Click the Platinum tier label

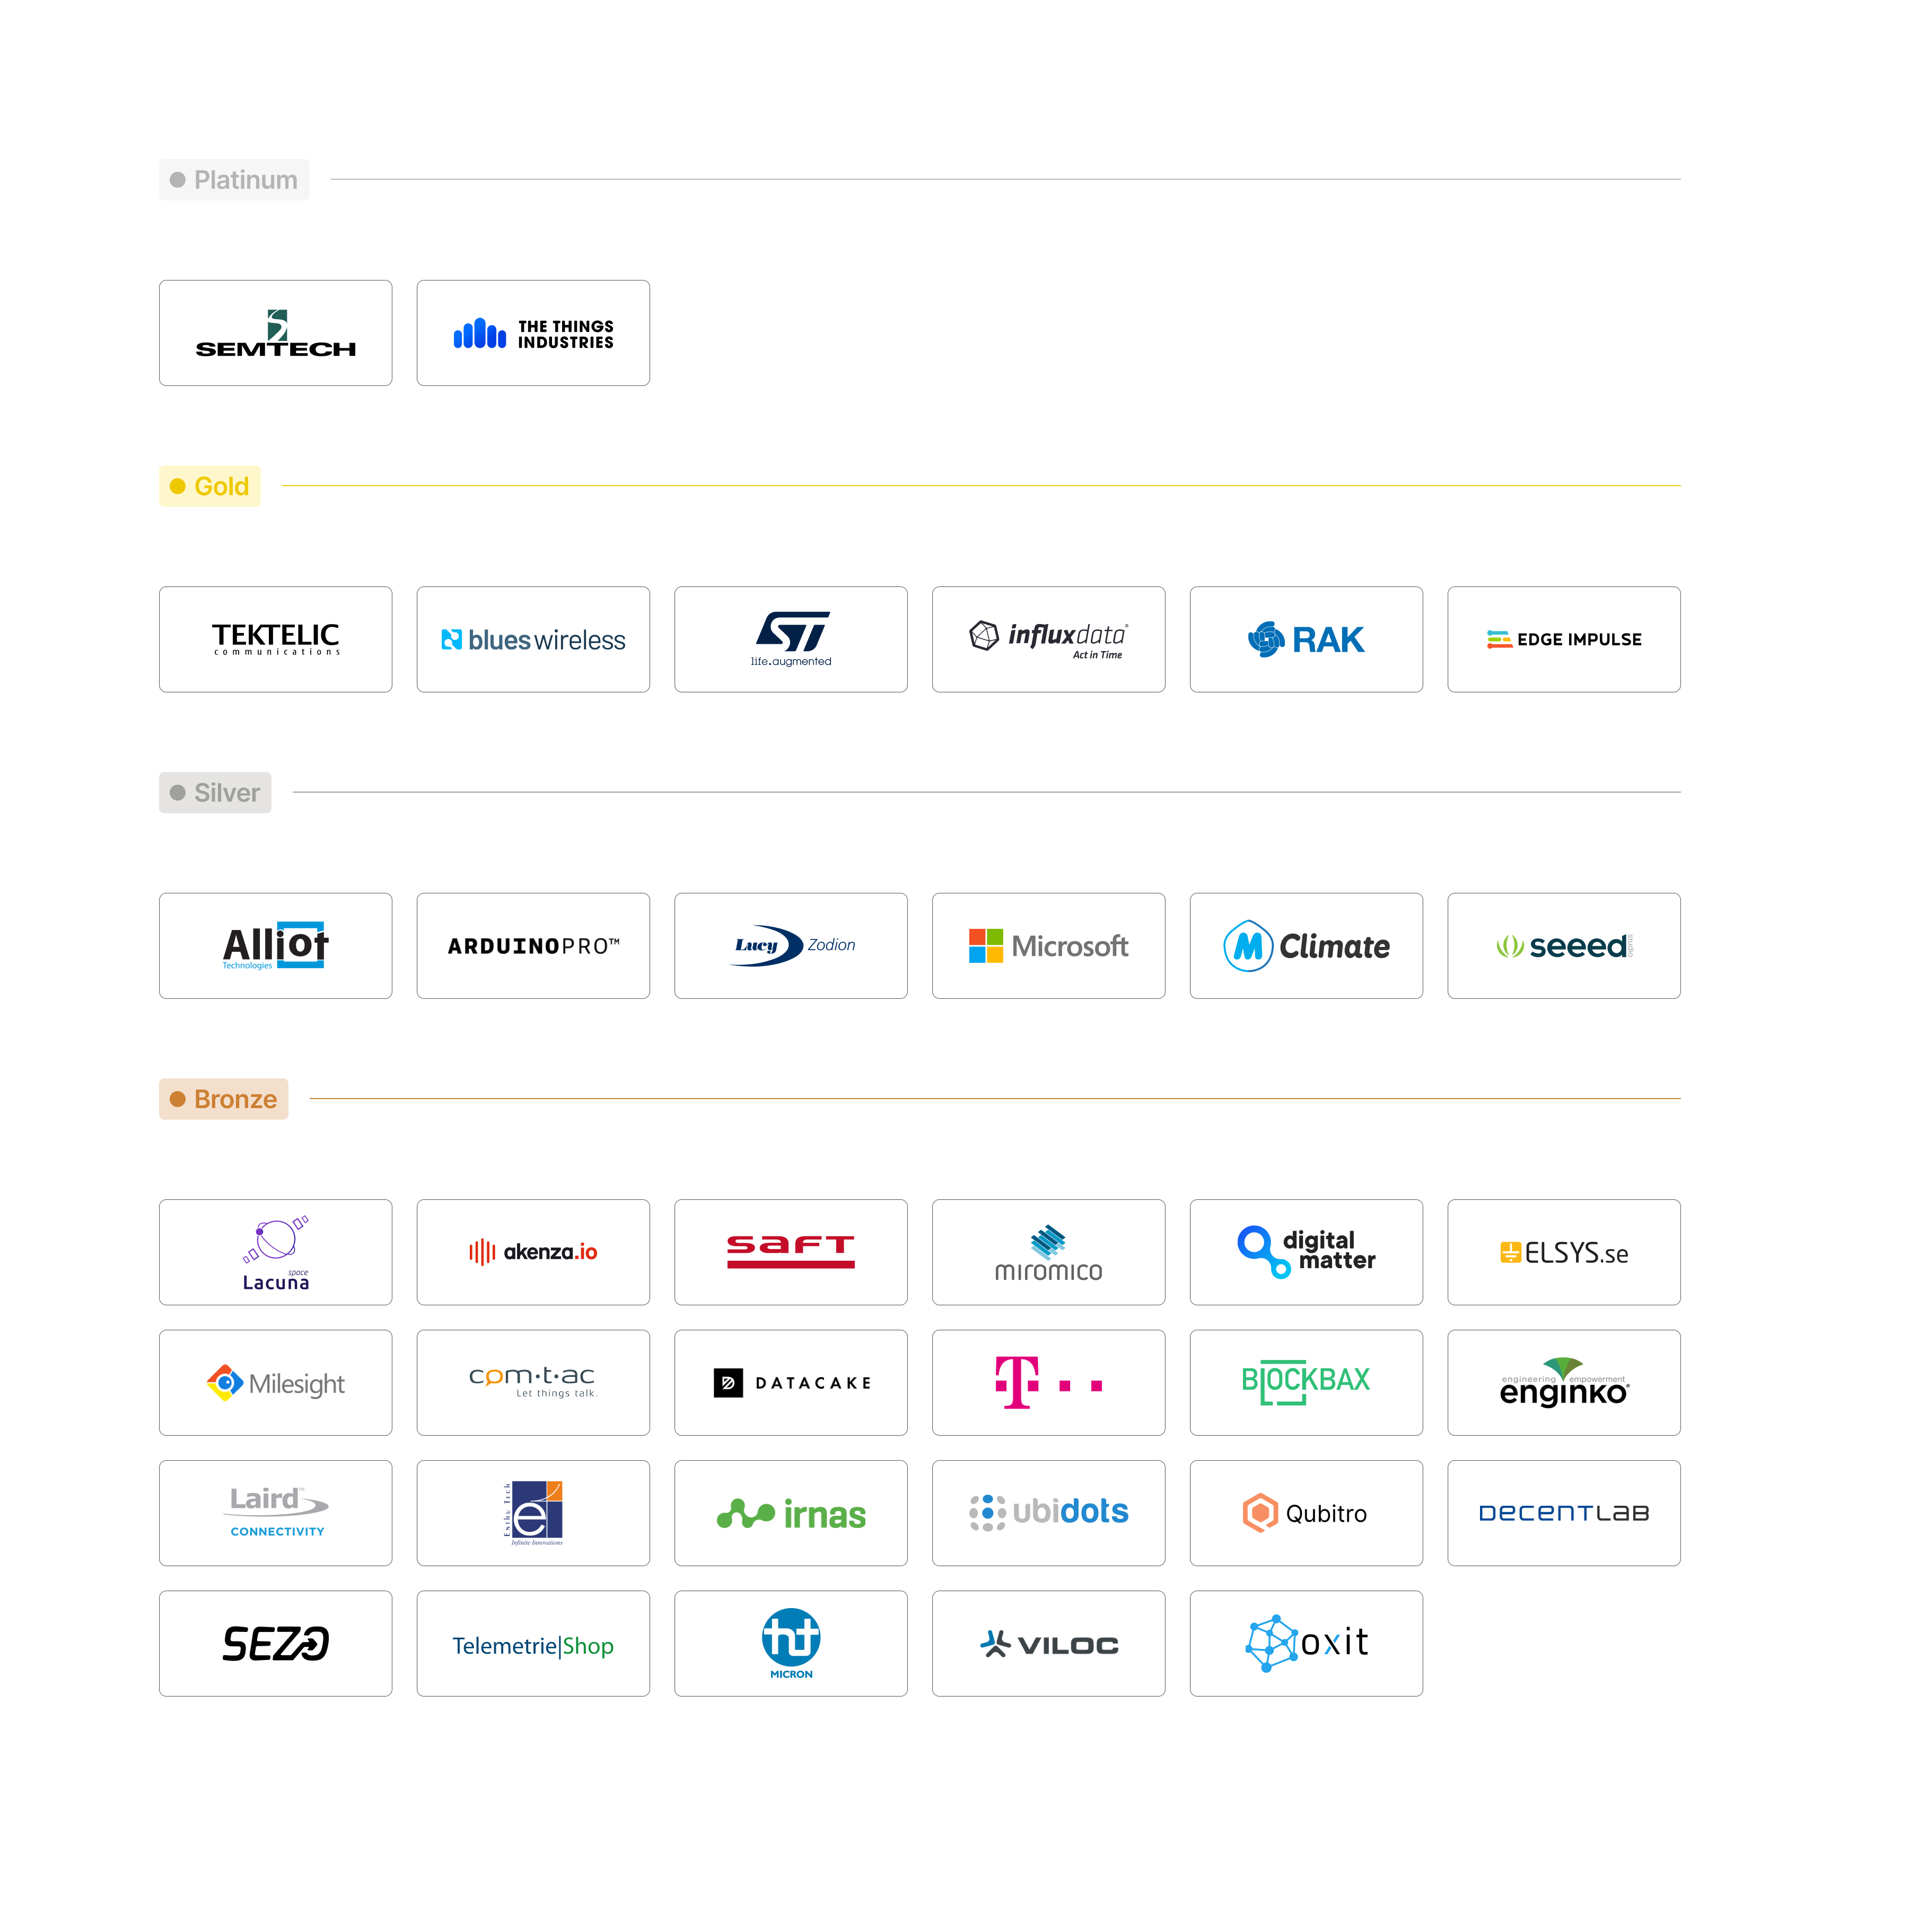tap(234, 180)
